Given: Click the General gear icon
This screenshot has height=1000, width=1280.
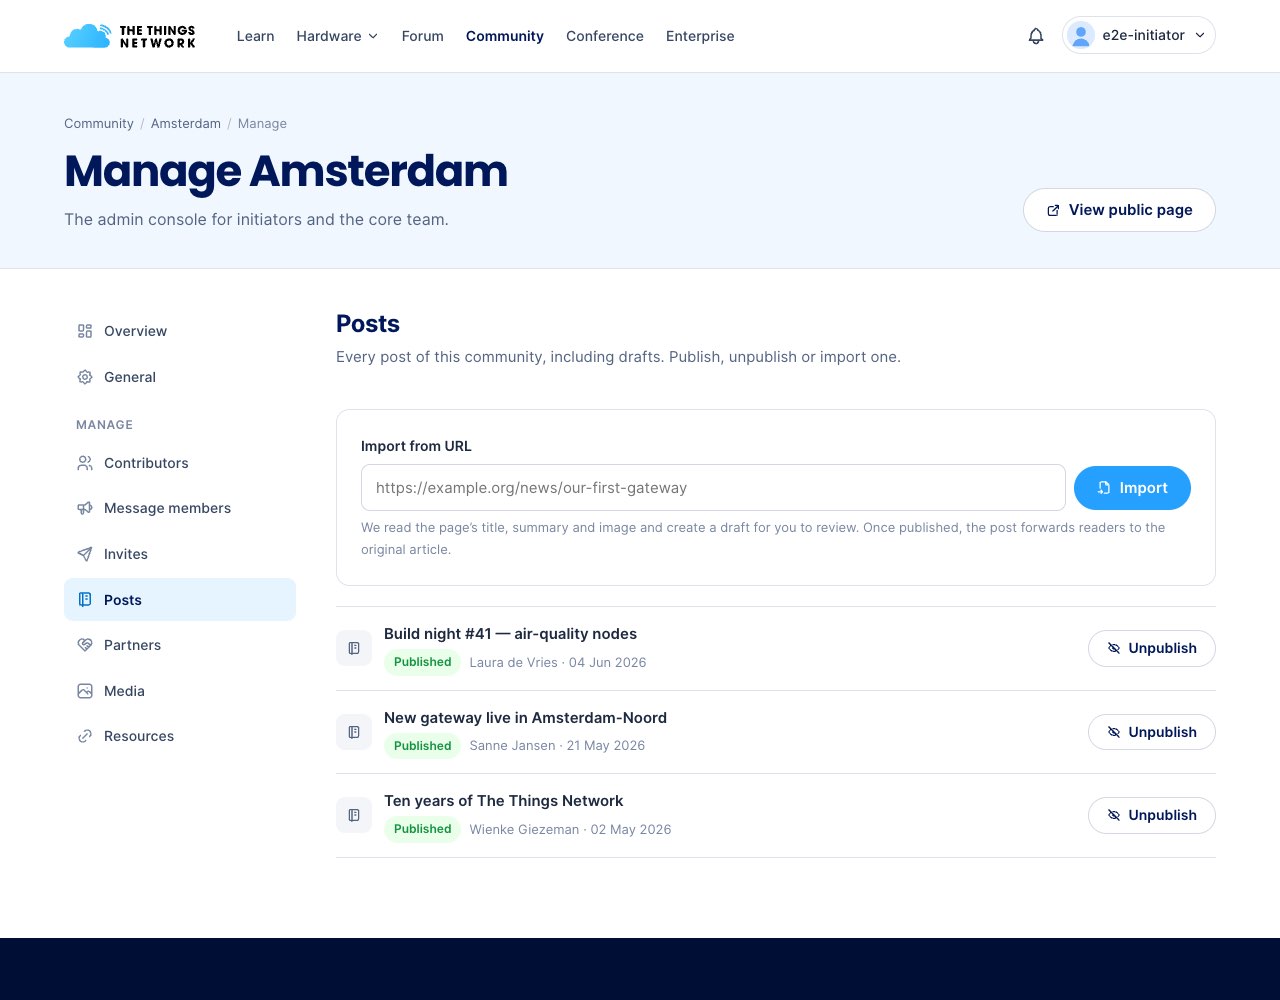Looking at the screenshot, I should pyautogui.click(x=85, y=377).
